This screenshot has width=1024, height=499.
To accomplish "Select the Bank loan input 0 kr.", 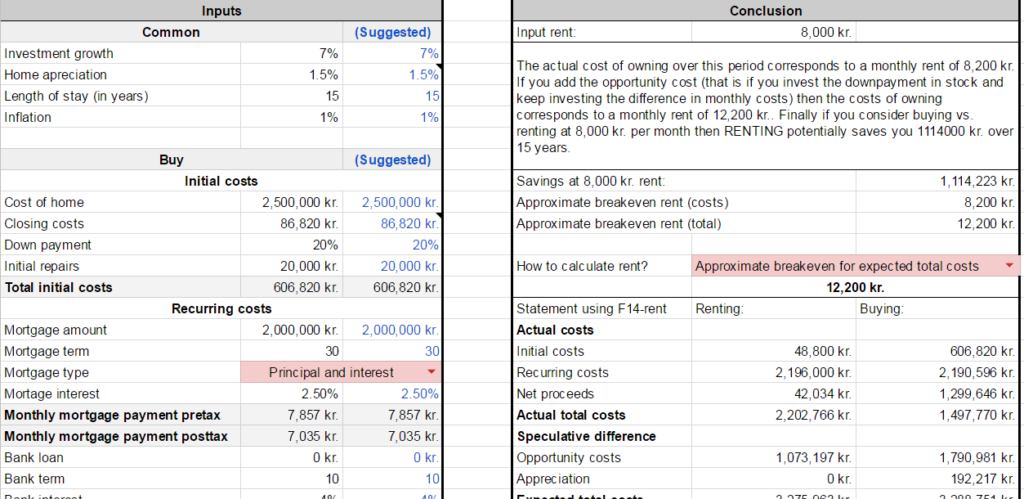I will point(291,457).
